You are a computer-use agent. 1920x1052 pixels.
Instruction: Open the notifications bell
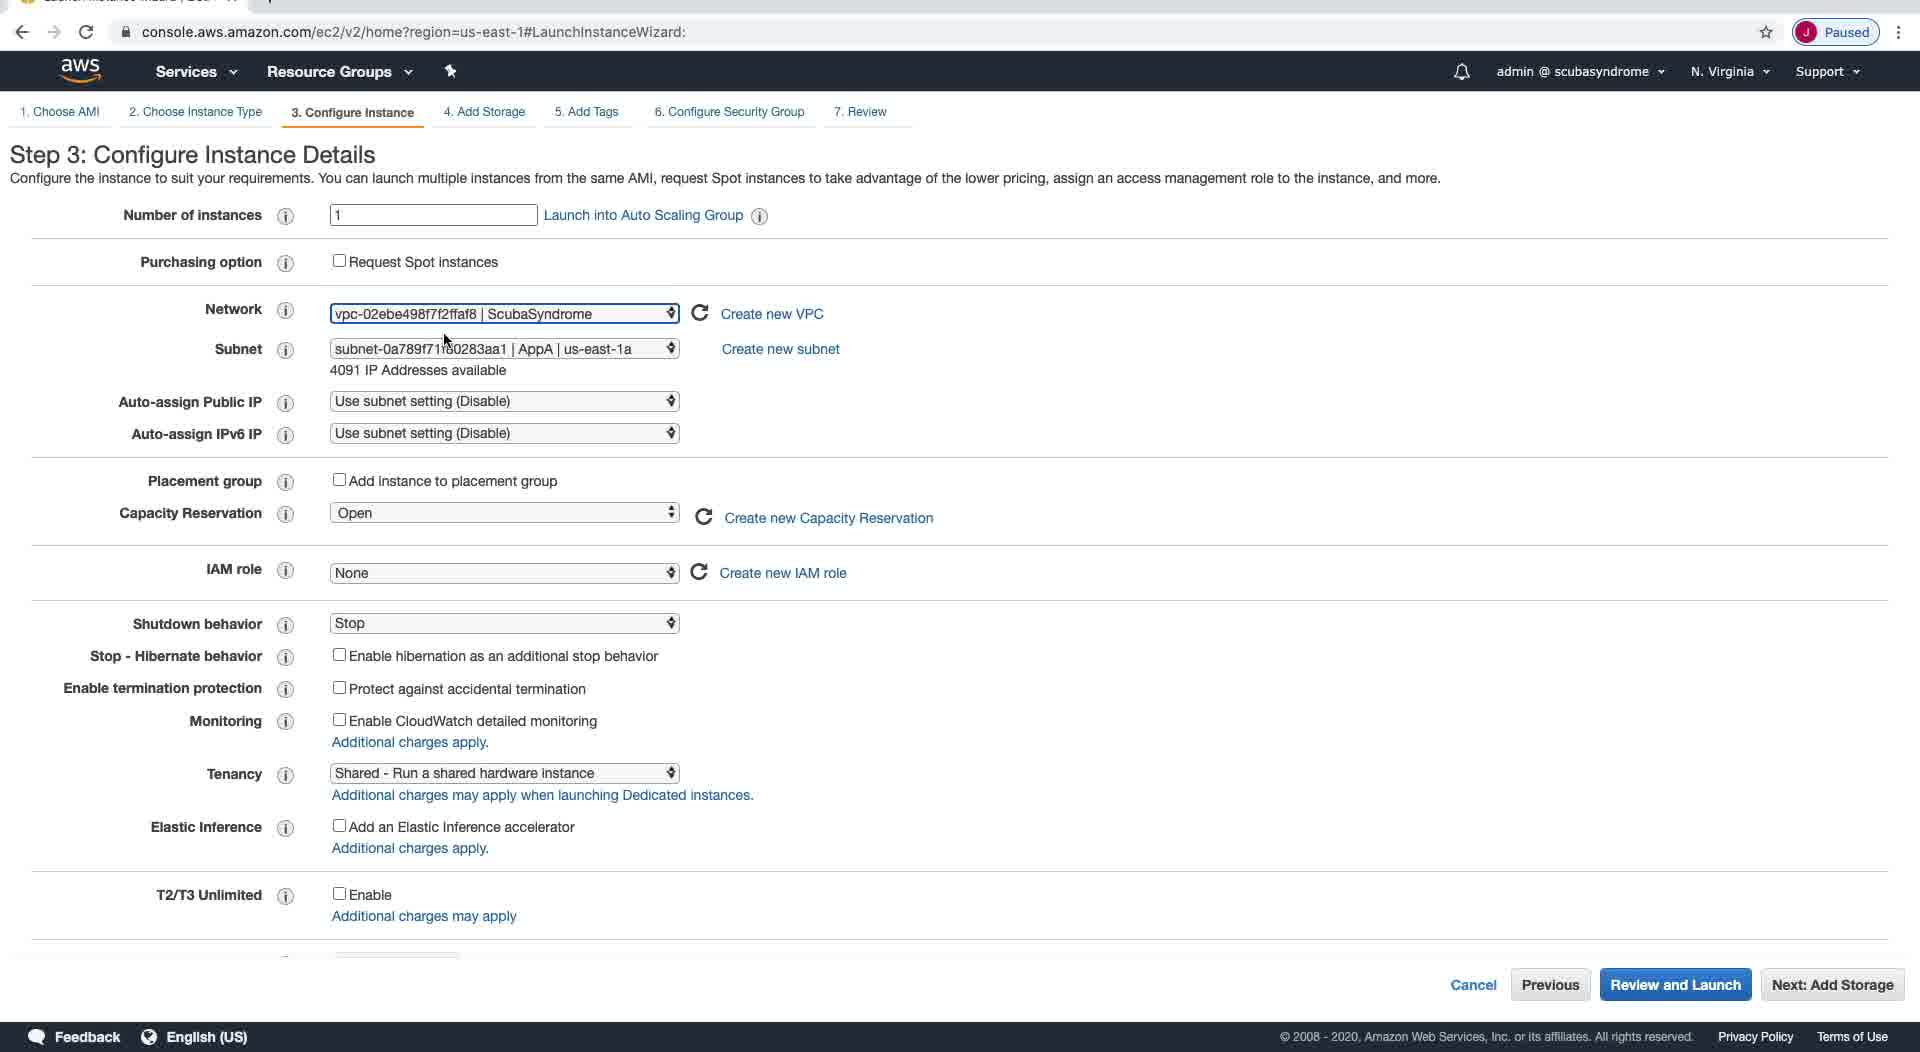point(1461,72)
